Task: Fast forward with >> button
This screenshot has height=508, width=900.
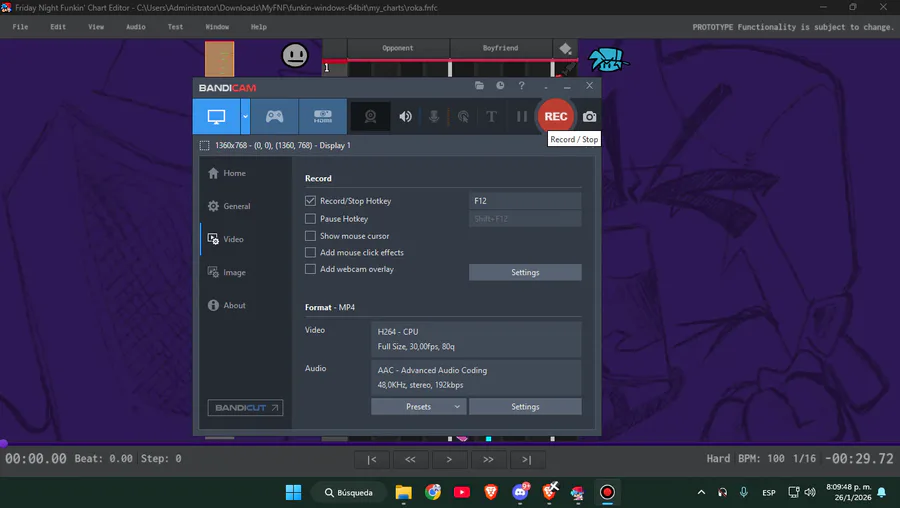Action: (x=488, y=460)
